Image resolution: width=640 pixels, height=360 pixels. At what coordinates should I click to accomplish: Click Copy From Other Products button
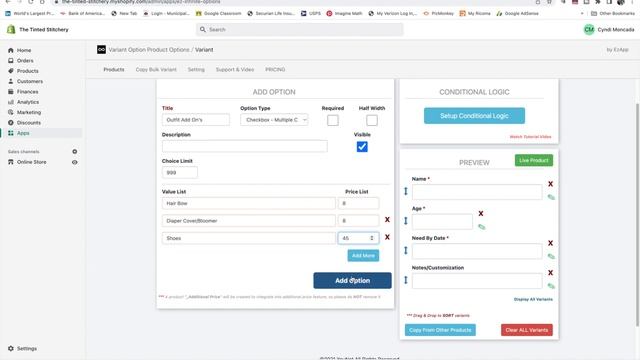[x=440, y=330]
